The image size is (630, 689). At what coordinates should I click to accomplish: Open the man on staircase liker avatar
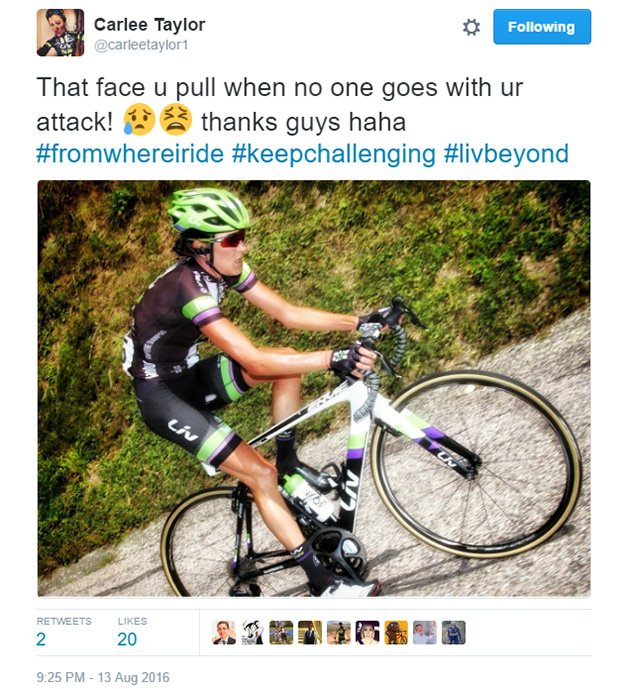click(310, 632)
